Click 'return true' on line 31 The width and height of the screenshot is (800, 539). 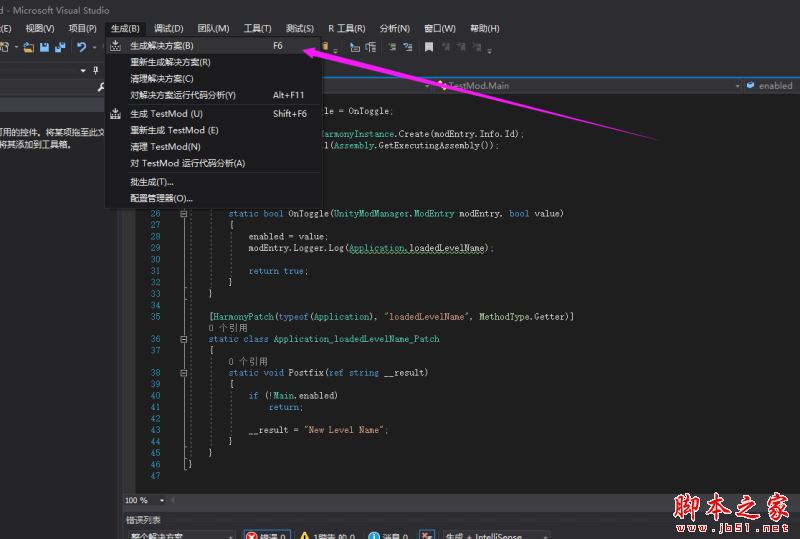click(x=276, y=271)
